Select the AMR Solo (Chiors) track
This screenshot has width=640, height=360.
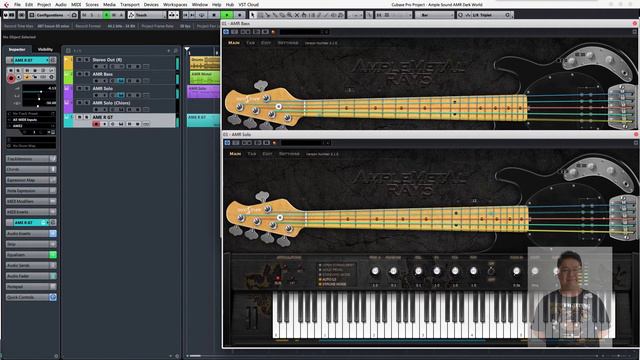coord(111,102)
